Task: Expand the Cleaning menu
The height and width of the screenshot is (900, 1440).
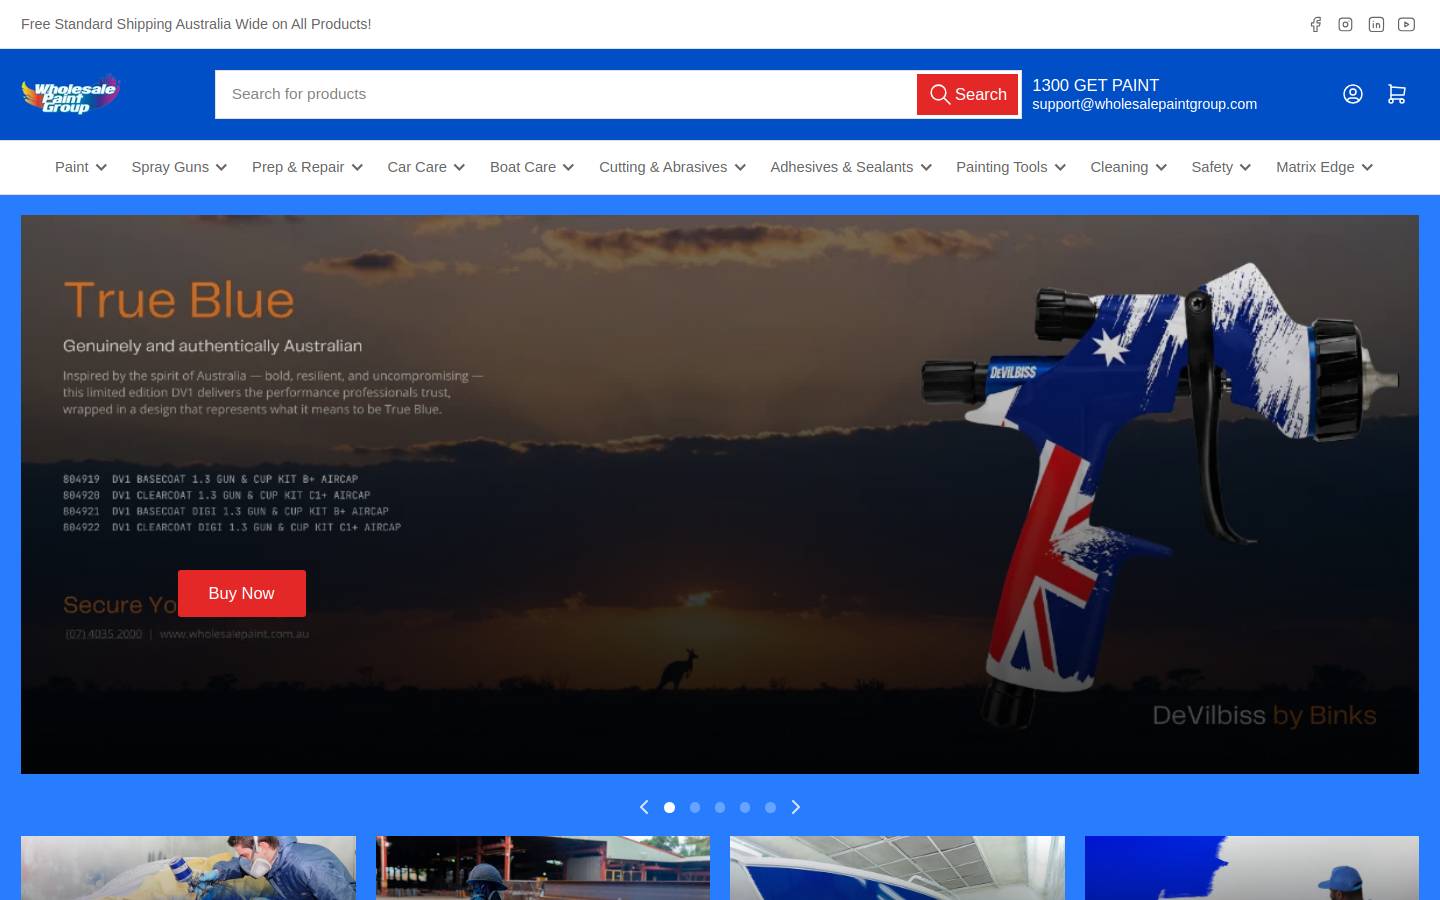Action: 1128,167
